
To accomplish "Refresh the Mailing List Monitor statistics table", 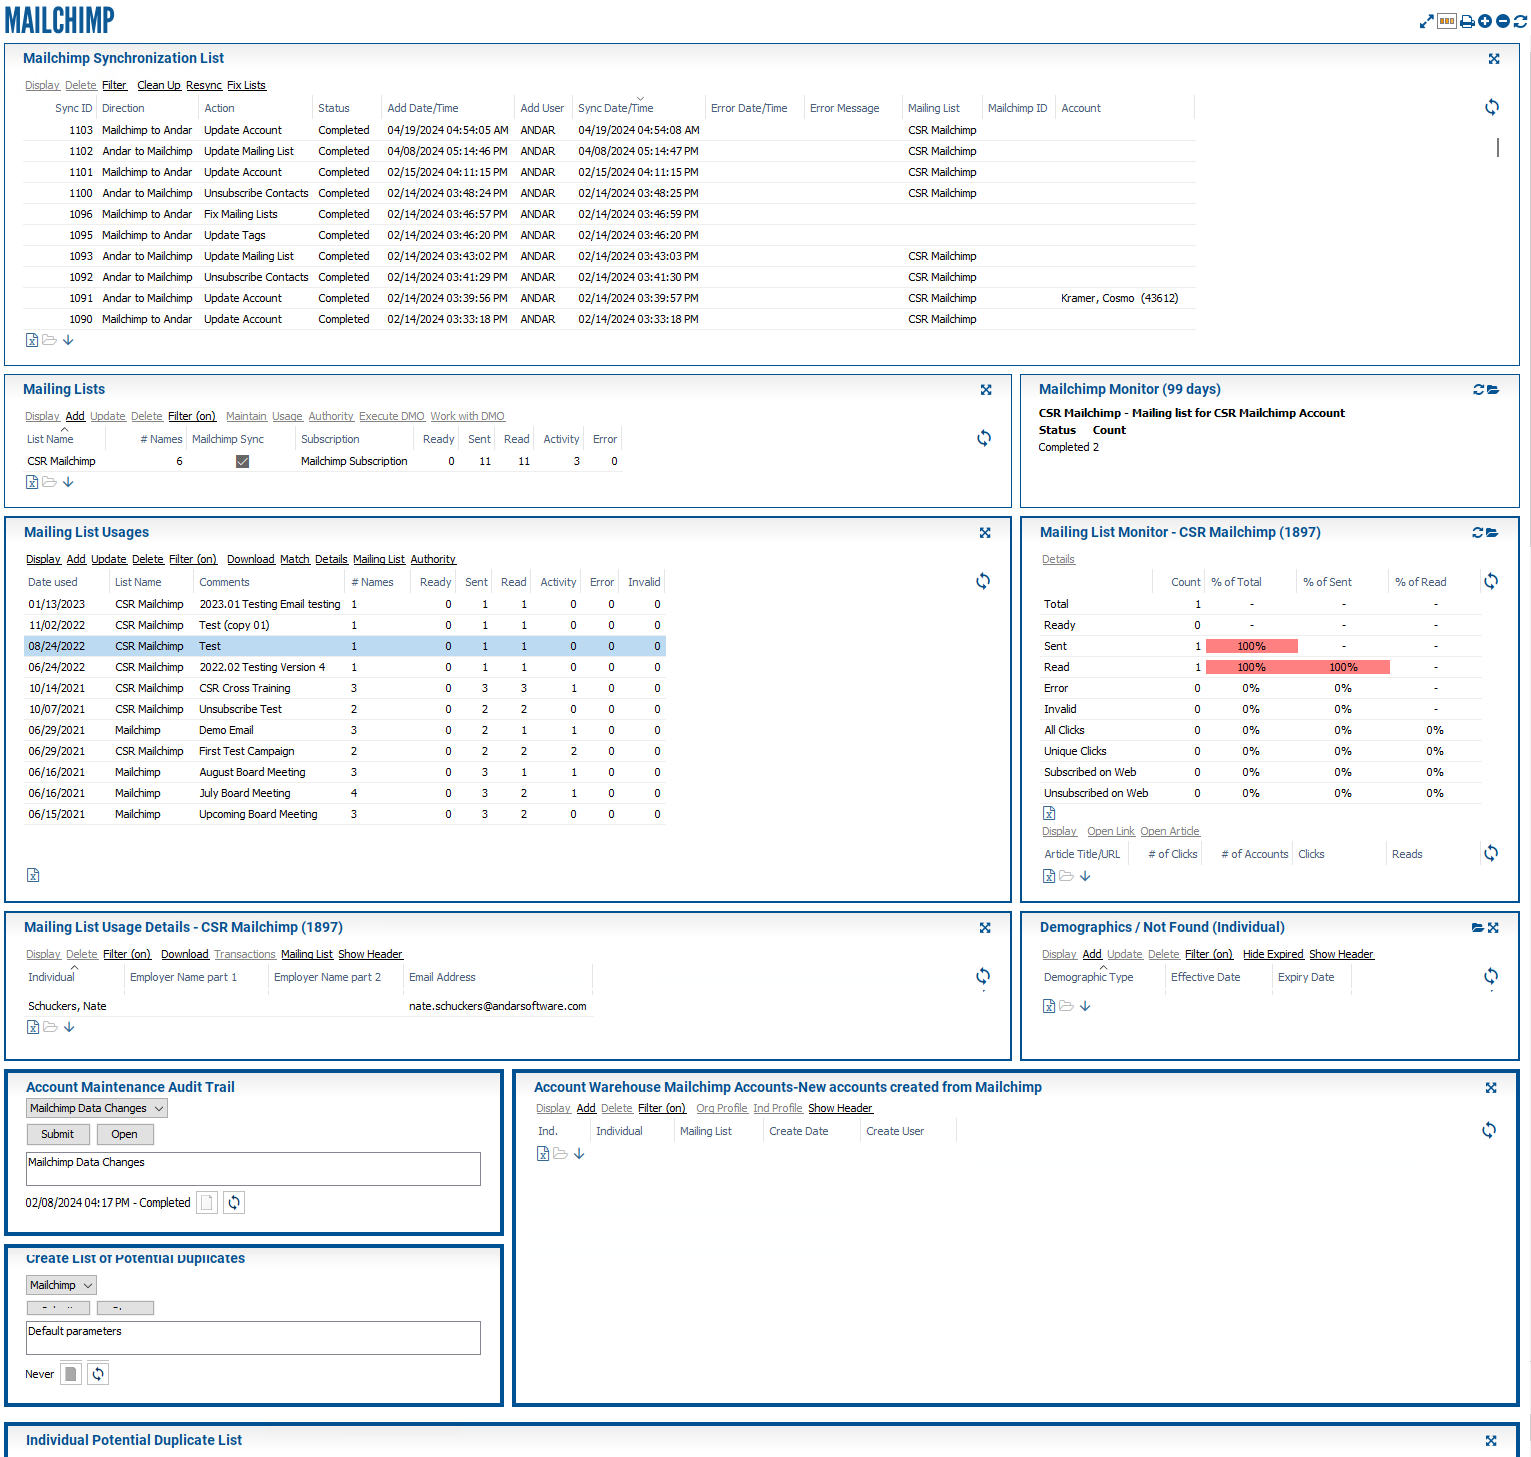I will click(x=1491, y=581).
